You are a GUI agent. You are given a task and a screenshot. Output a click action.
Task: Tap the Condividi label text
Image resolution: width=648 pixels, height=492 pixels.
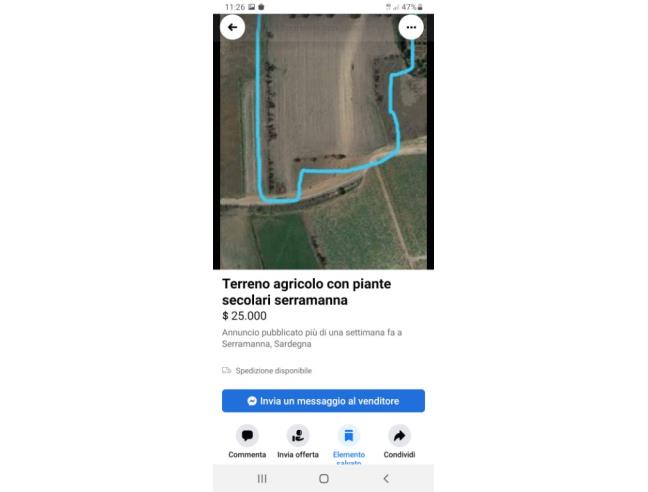(399, 454)
